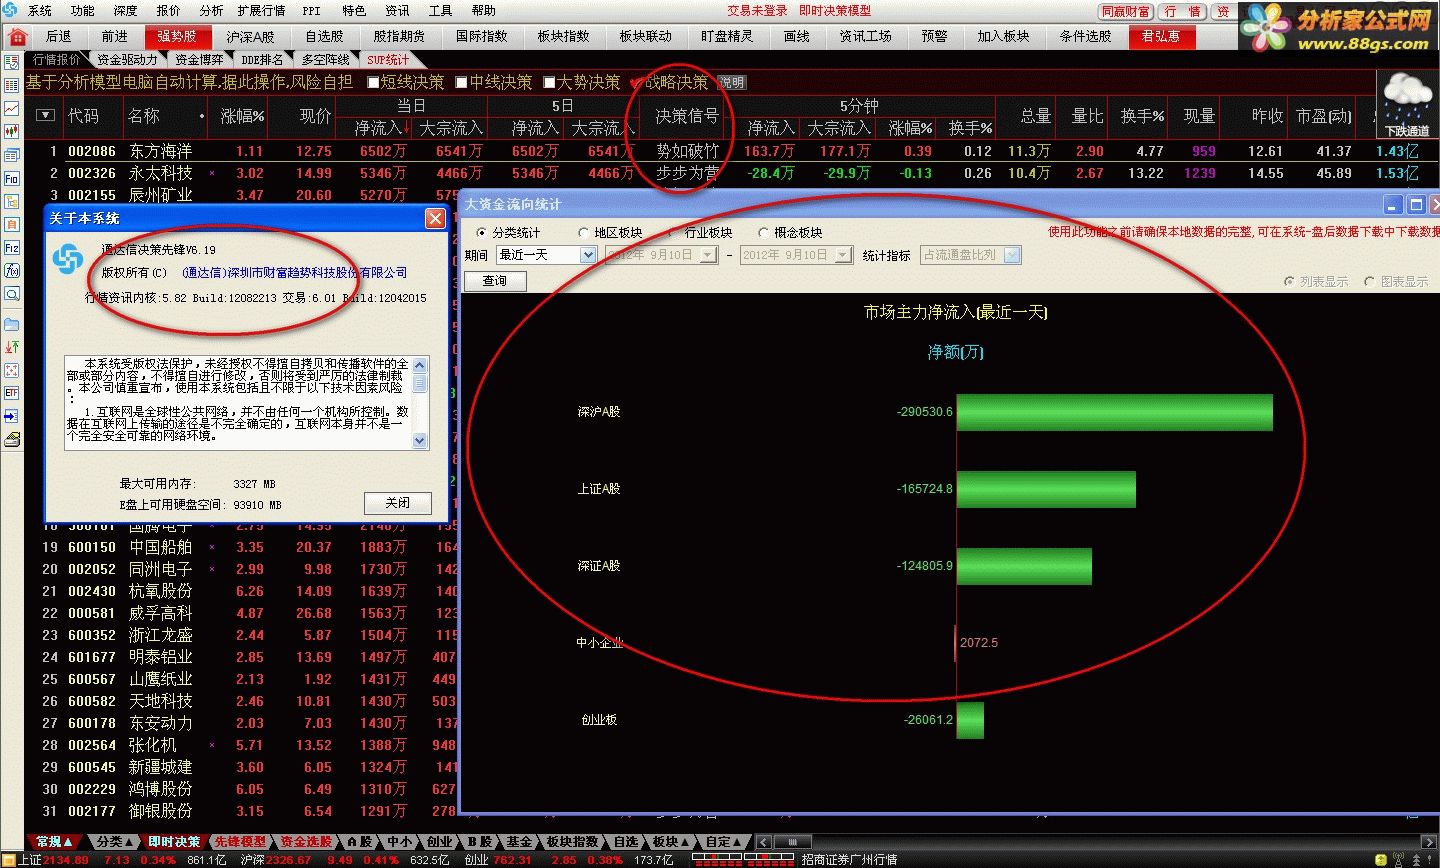Select the 地区板块 radio button
Viewport: 1440px width, 868px height.
(x=583, y=232)
